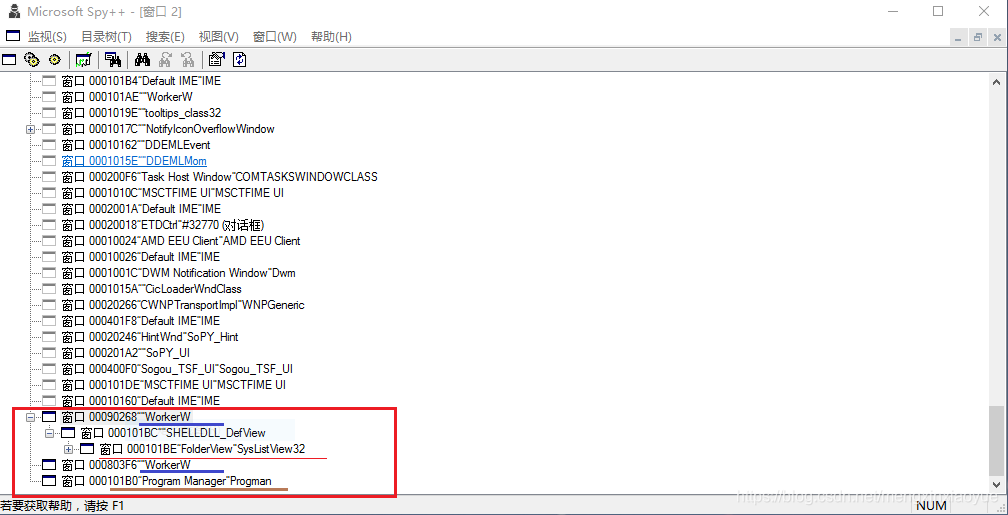
Task: Open the 搜索(E) menu
Action: pos(165,37)
